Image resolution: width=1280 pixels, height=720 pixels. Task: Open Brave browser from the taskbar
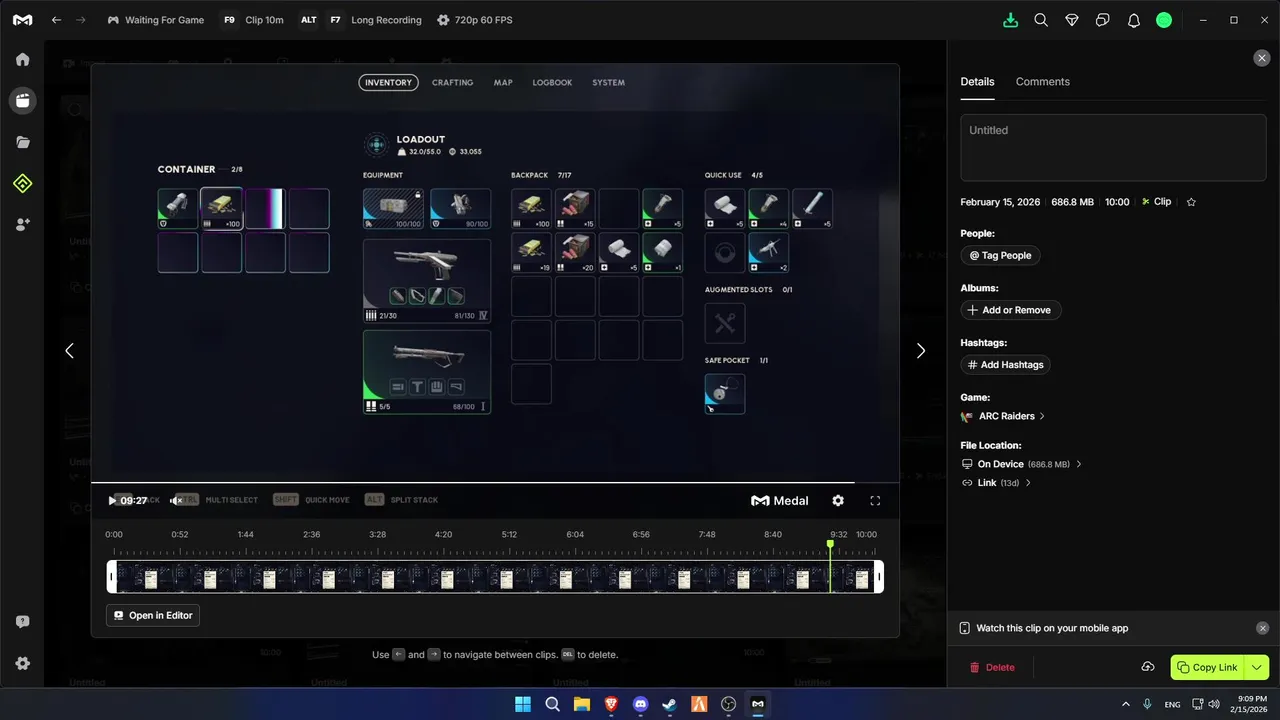[611, 704]
